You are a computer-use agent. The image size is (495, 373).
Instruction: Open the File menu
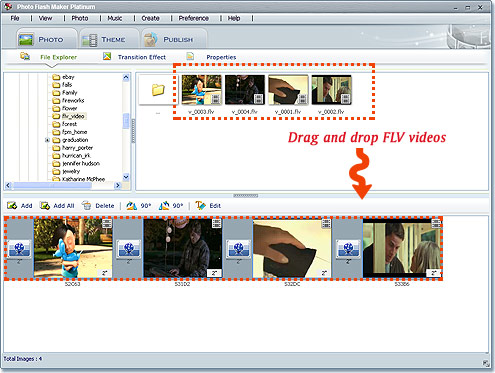pos(15,18)
